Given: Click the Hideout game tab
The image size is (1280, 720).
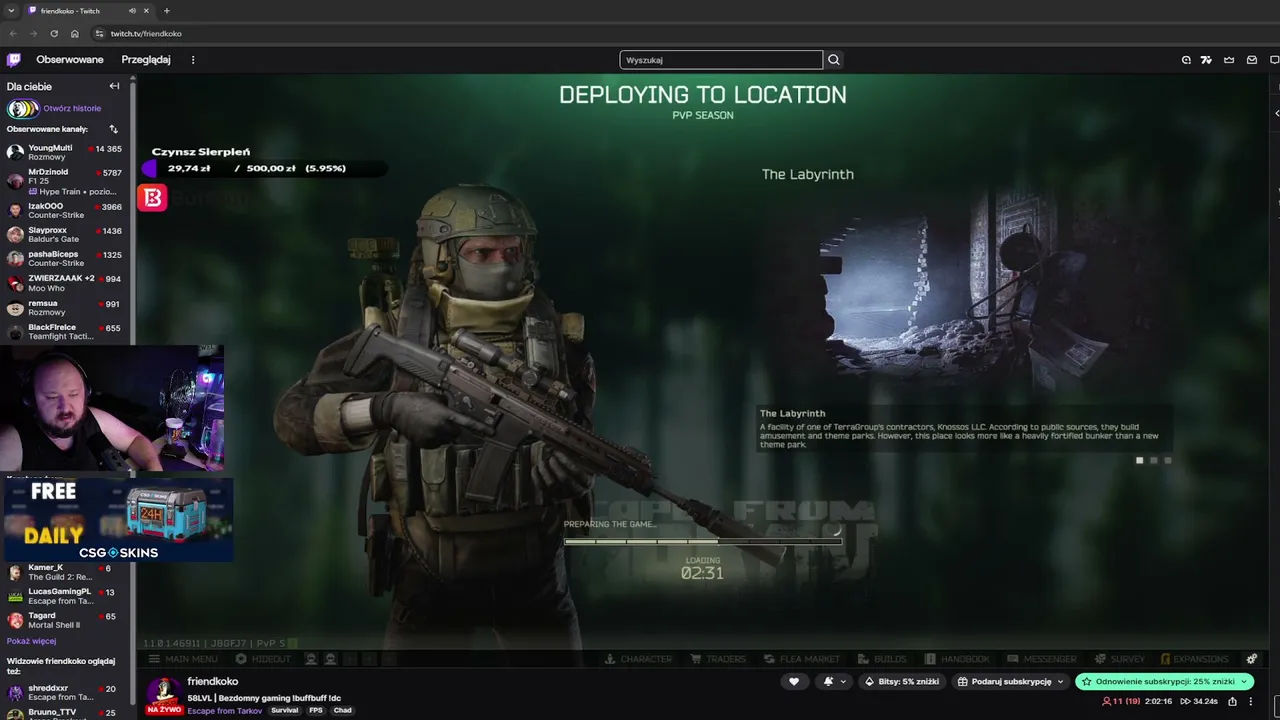Looking at the screenshot, I should [263, 659].
